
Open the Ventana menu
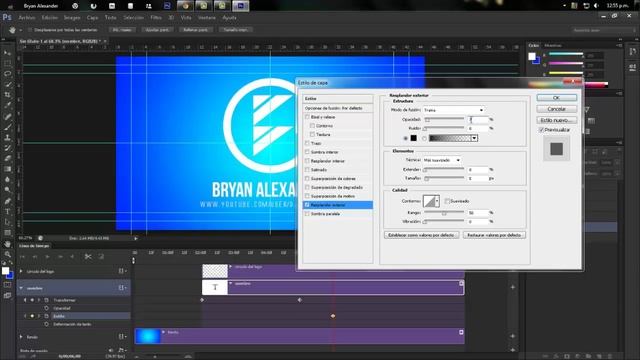[x=207, y=18]
